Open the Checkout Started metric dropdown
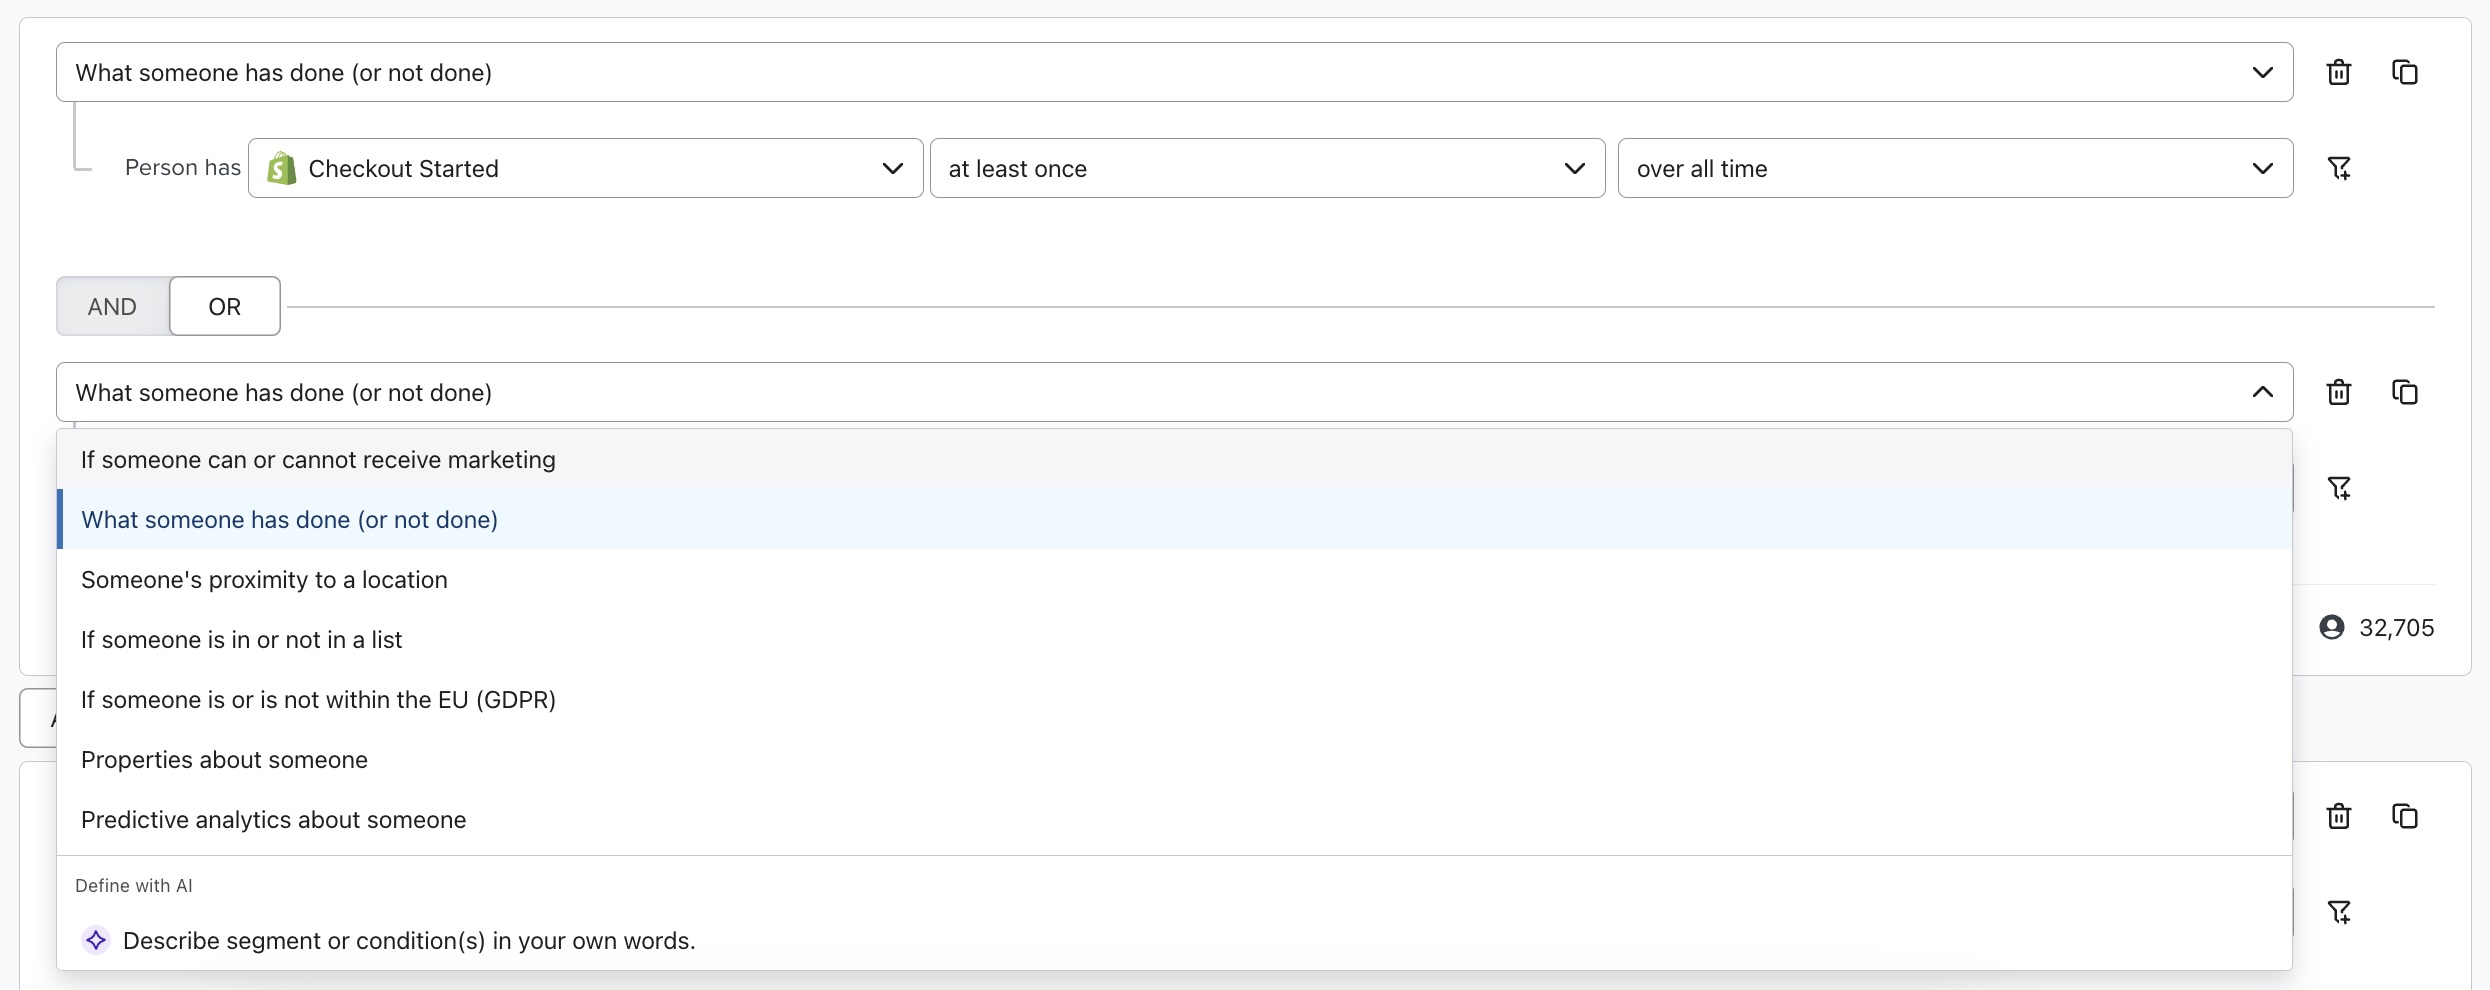Screen dimensions: 2490x990 [x=585, y=168]
